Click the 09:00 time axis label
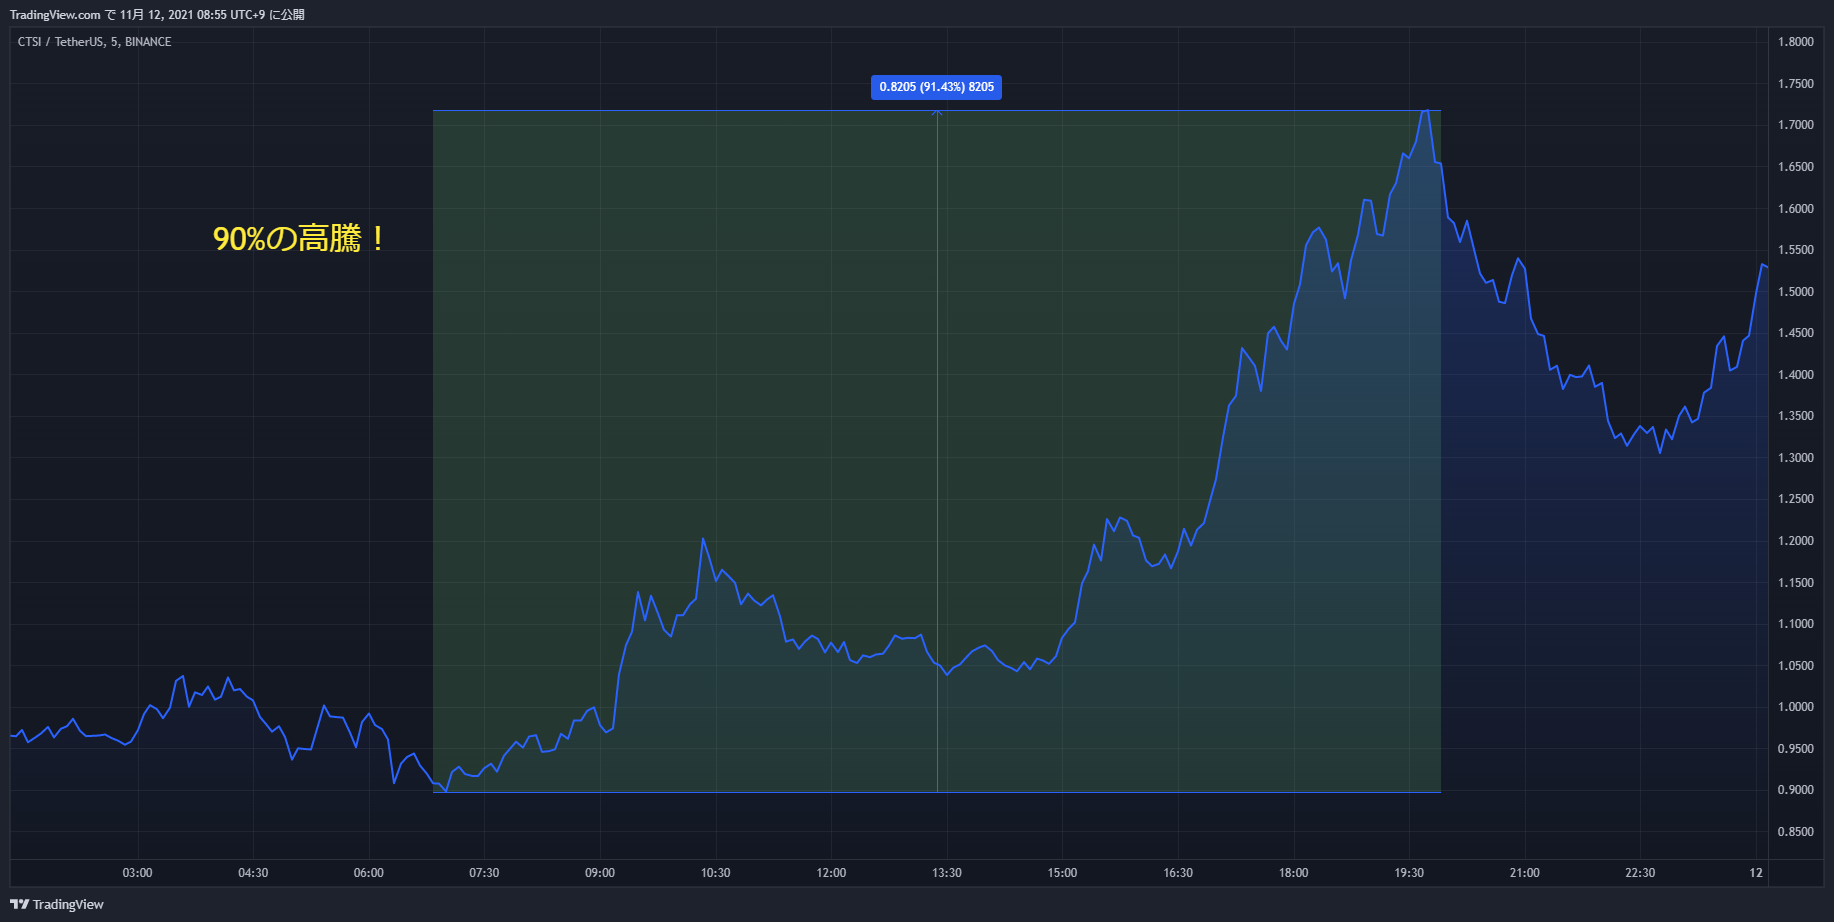The image size is (1834, 922). pos(600,873)
